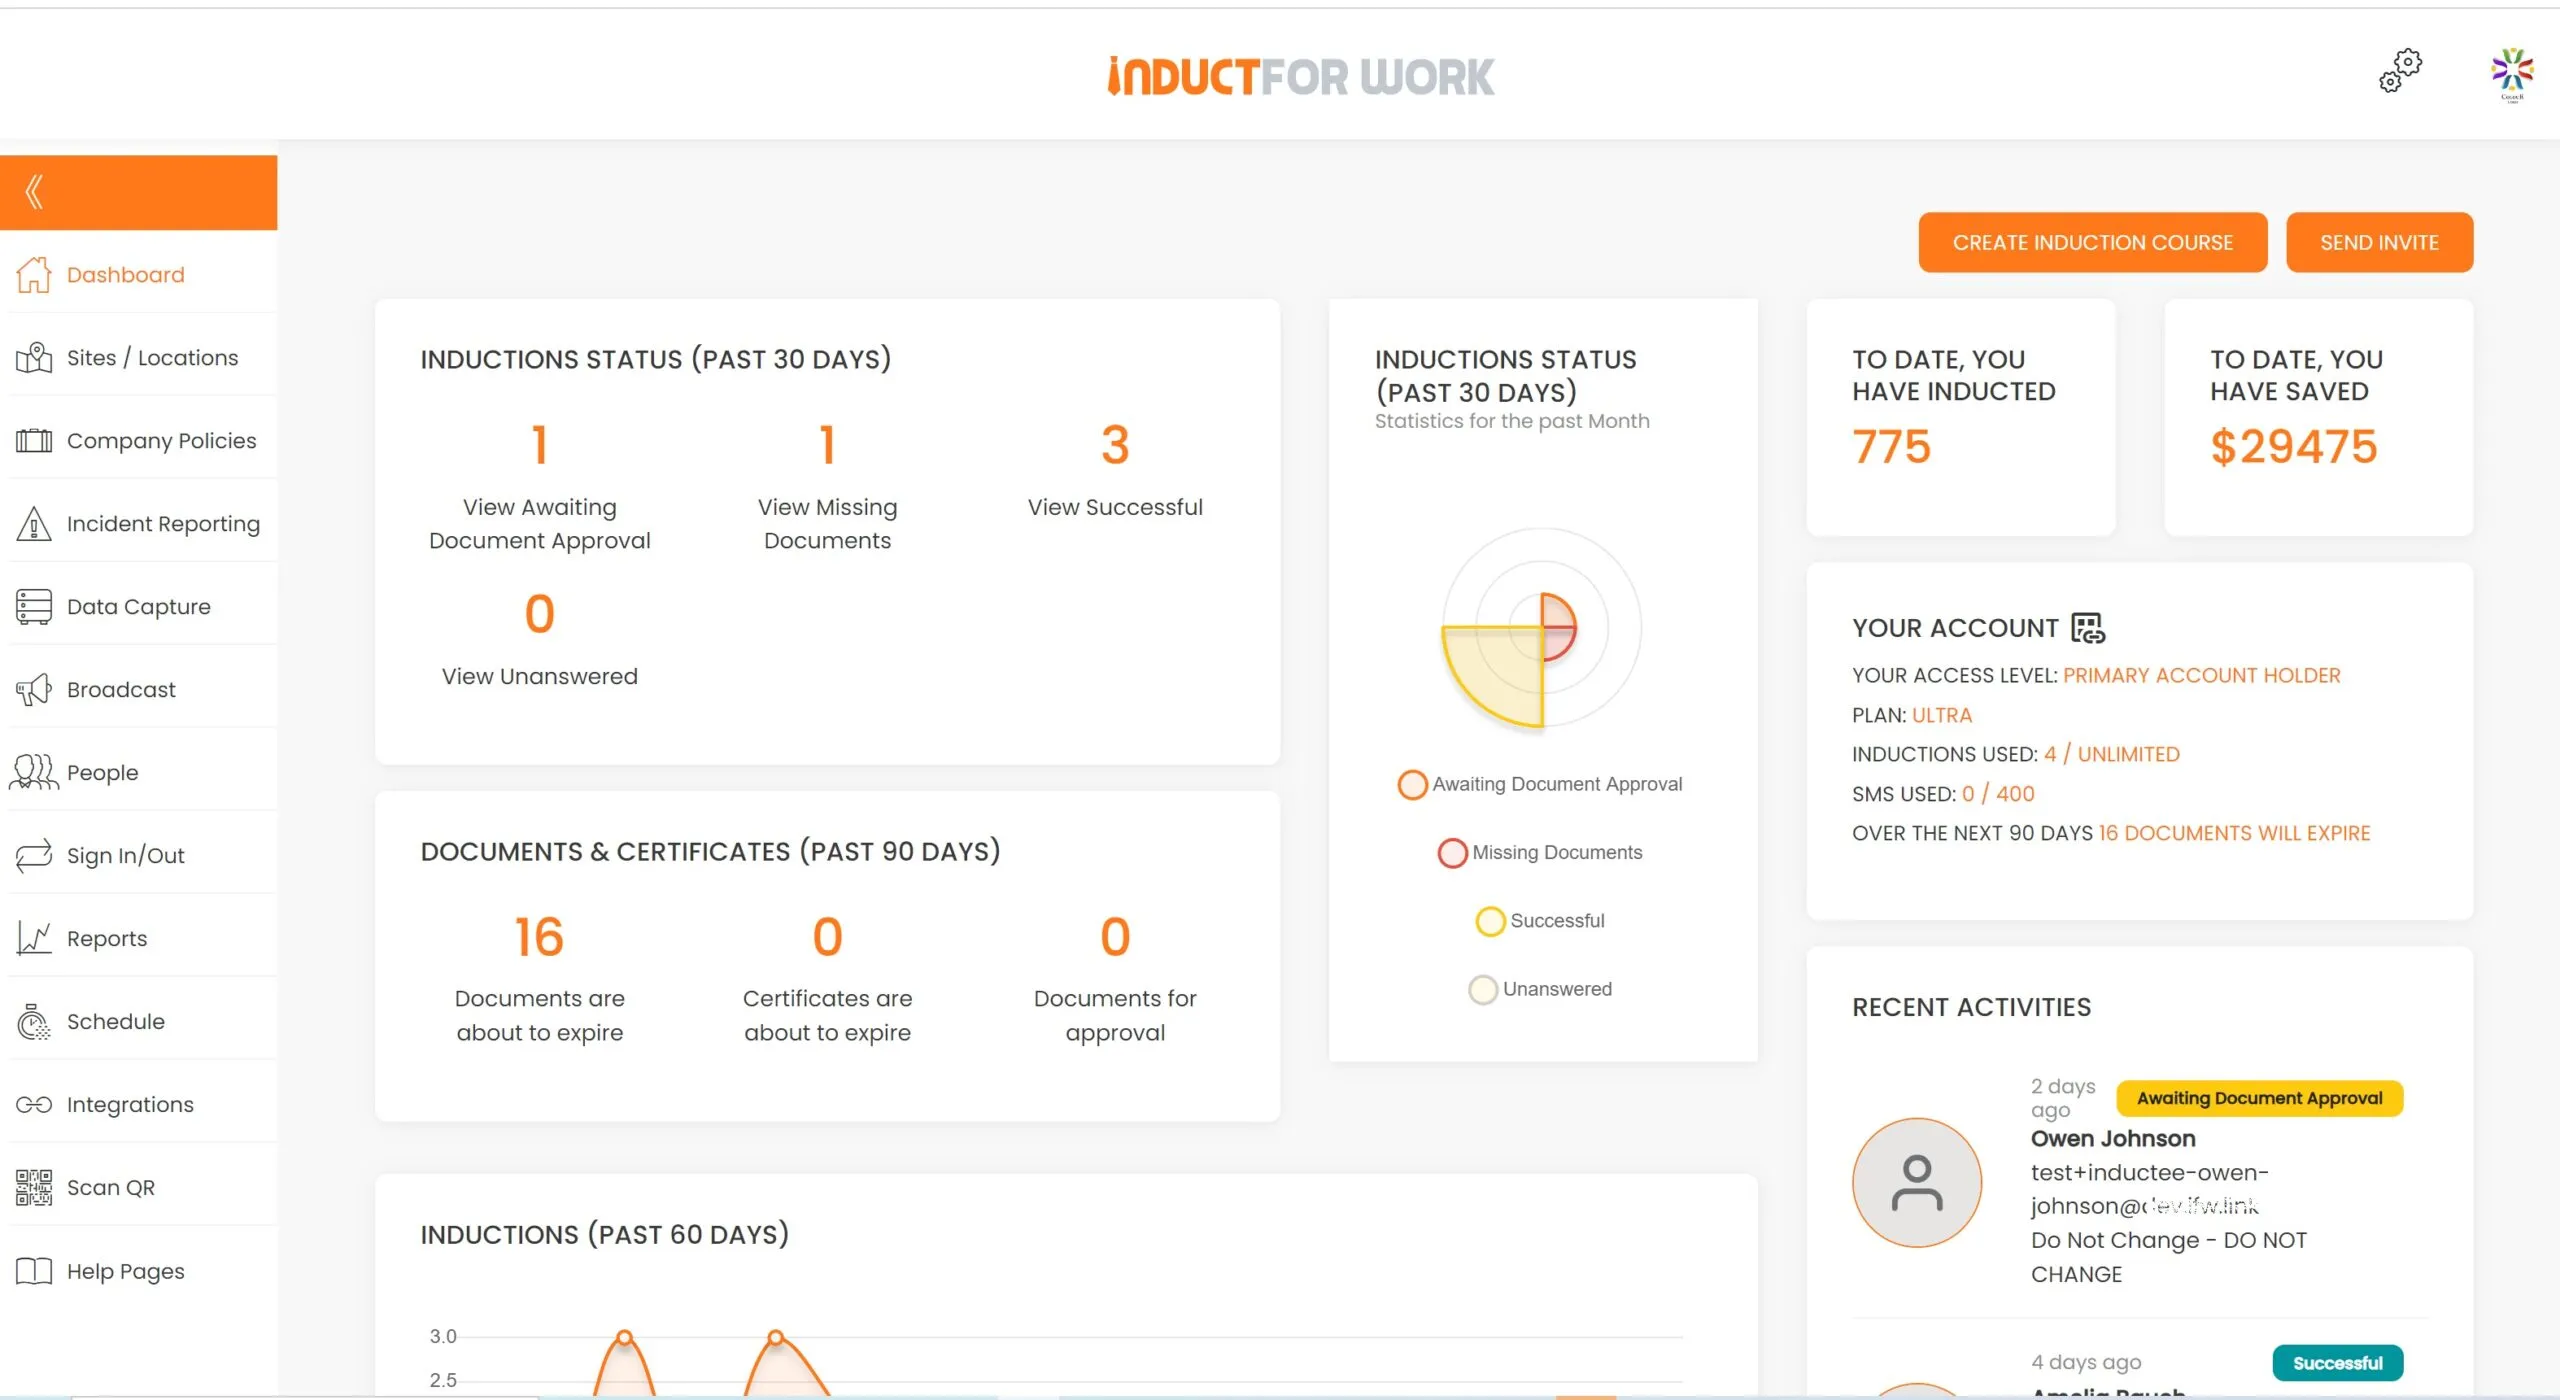The width and height of the screenshot is (2560, 1400).
Task: Click '4 / UNLIMITED' inductions used value
Action: (x=2111, y=754)
